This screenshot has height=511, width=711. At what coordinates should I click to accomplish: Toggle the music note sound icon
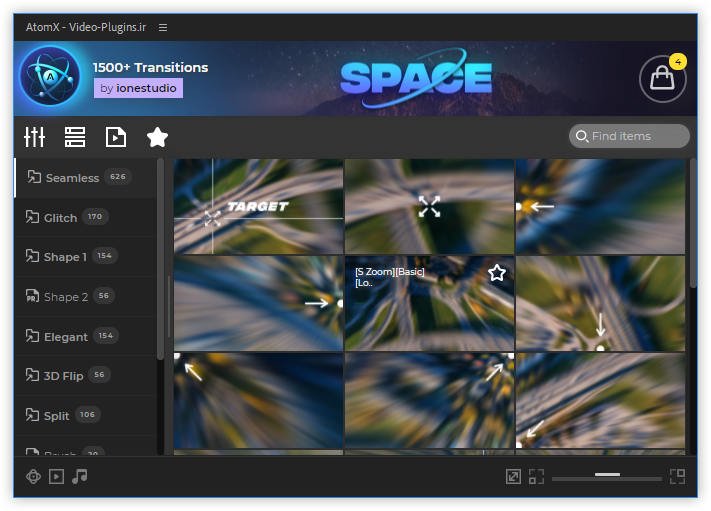click(x=79, y=477)
